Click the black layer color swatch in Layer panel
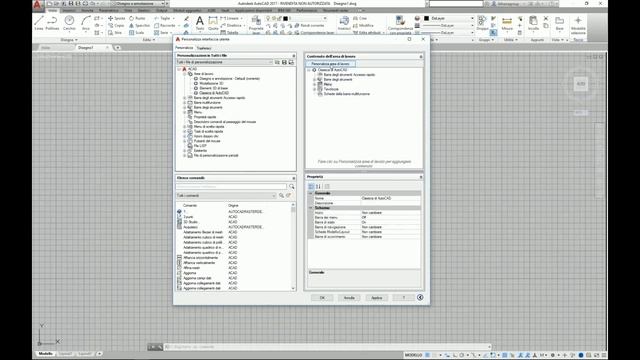 [x=286, y=18]
